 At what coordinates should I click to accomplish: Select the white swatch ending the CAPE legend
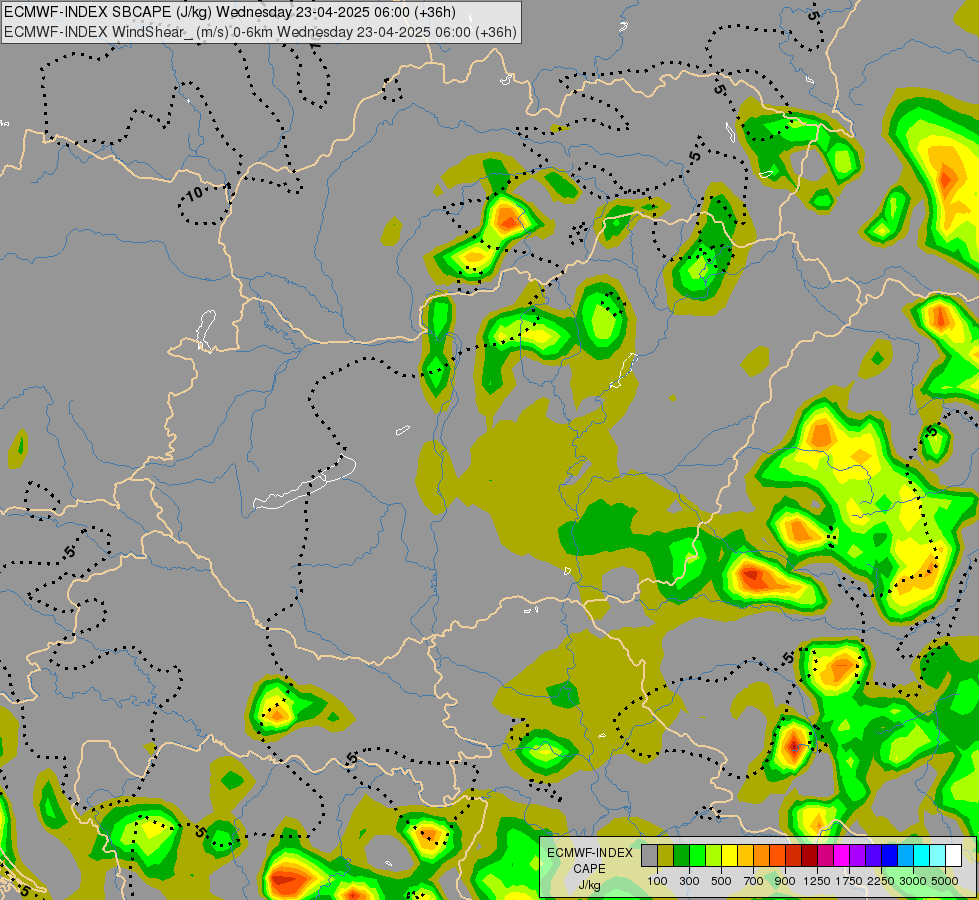[953, 855]
